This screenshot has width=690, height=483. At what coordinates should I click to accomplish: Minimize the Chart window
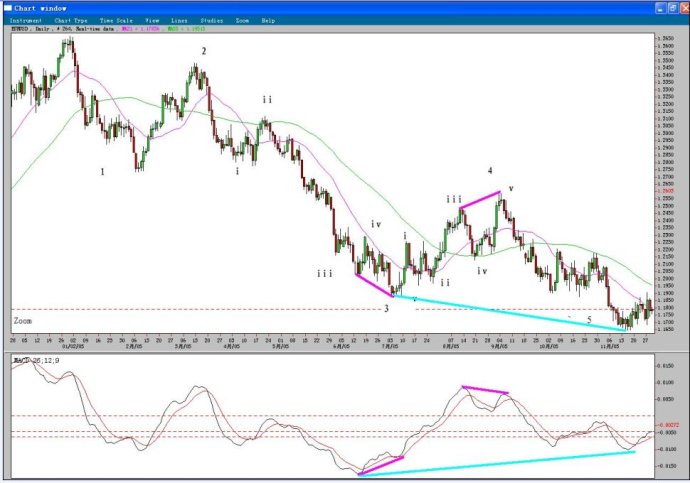point(659,7)
